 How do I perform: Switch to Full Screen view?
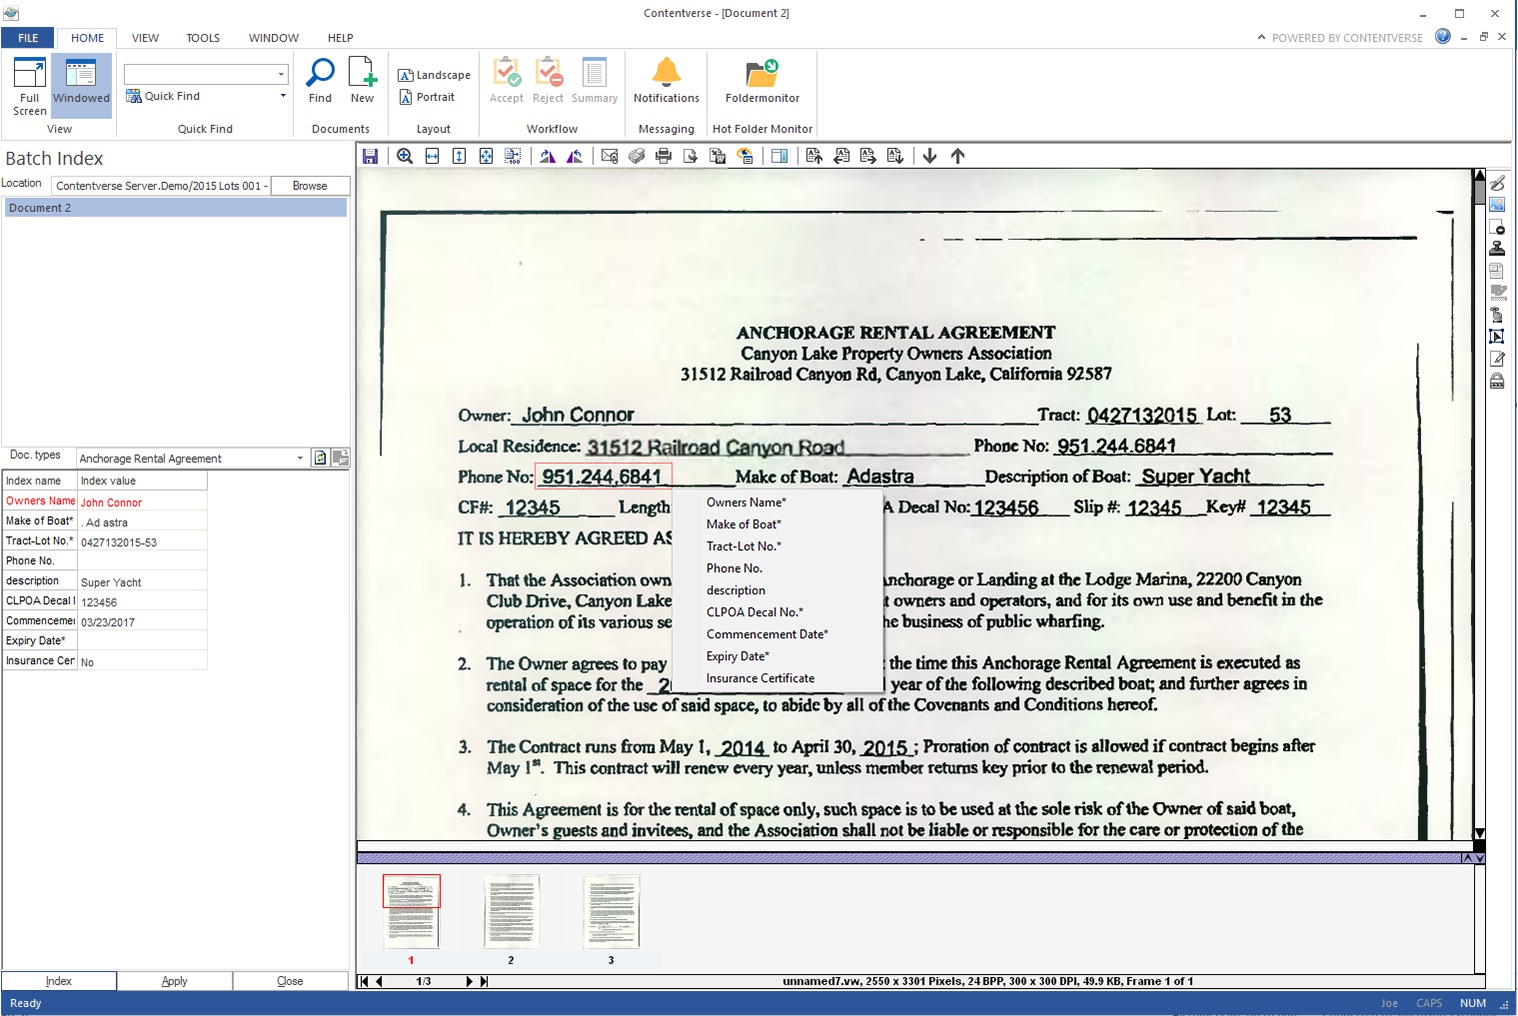(x=29, y=86)
